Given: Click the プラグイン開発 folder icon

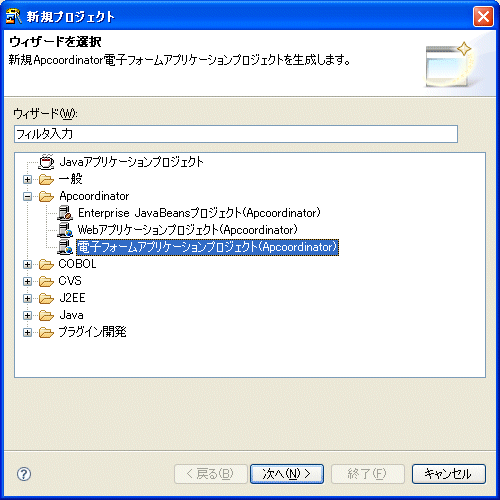Looking at the screenshot, I should tap(46, 332).
